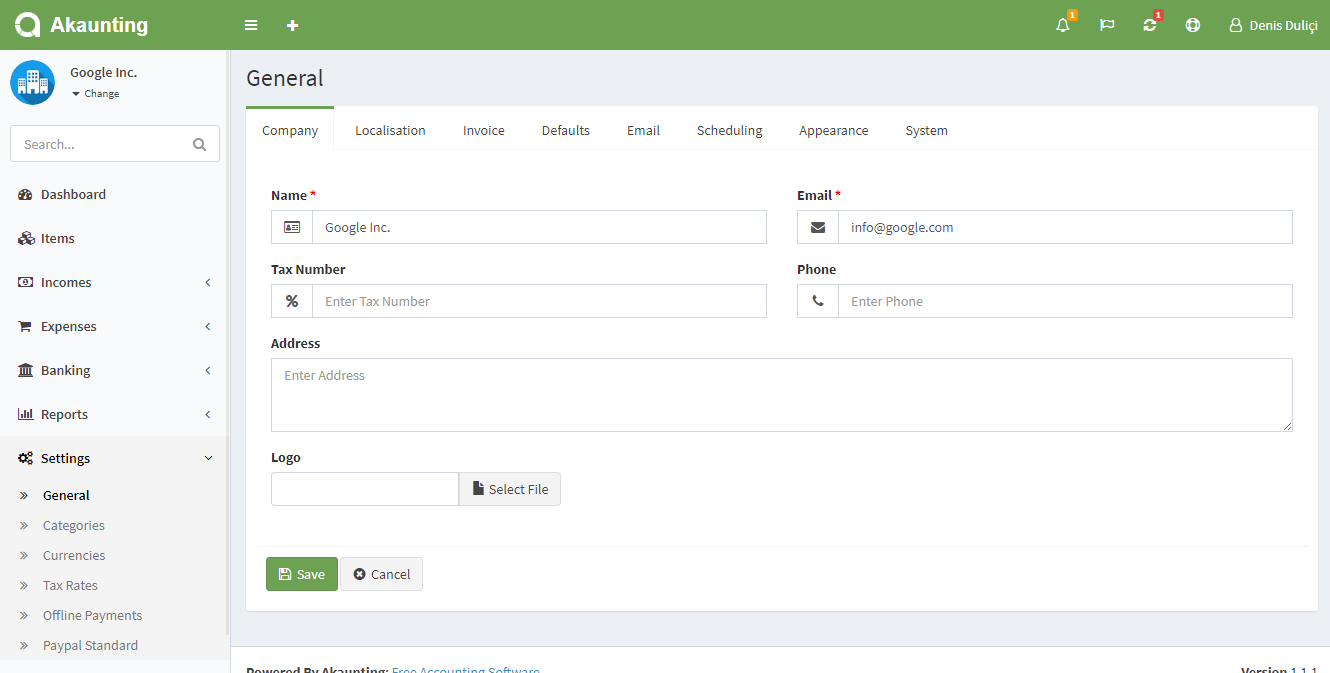Switch to the Localisation tab
Image resolution: width=1330 pixels, height=673 pixels.
tap(390, 130)
